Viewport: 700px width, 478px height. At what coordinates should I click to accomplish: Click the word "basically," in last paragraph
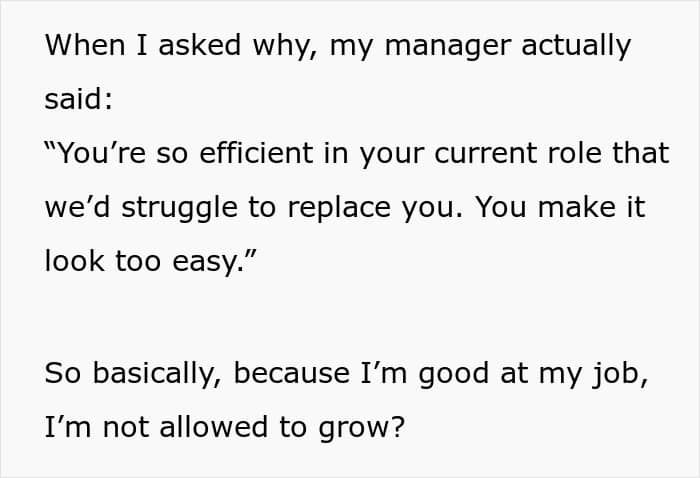tap(157, 373)
